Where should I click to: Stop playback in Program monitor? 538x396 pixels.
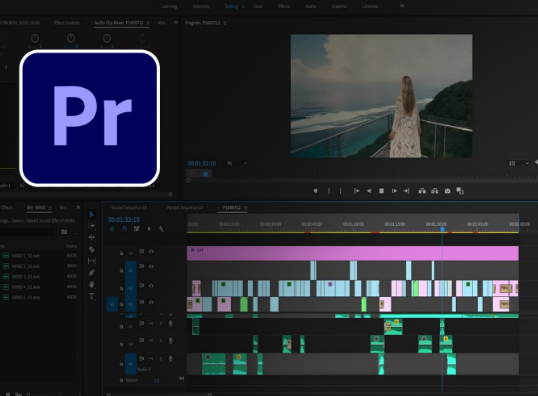(381, 191)
